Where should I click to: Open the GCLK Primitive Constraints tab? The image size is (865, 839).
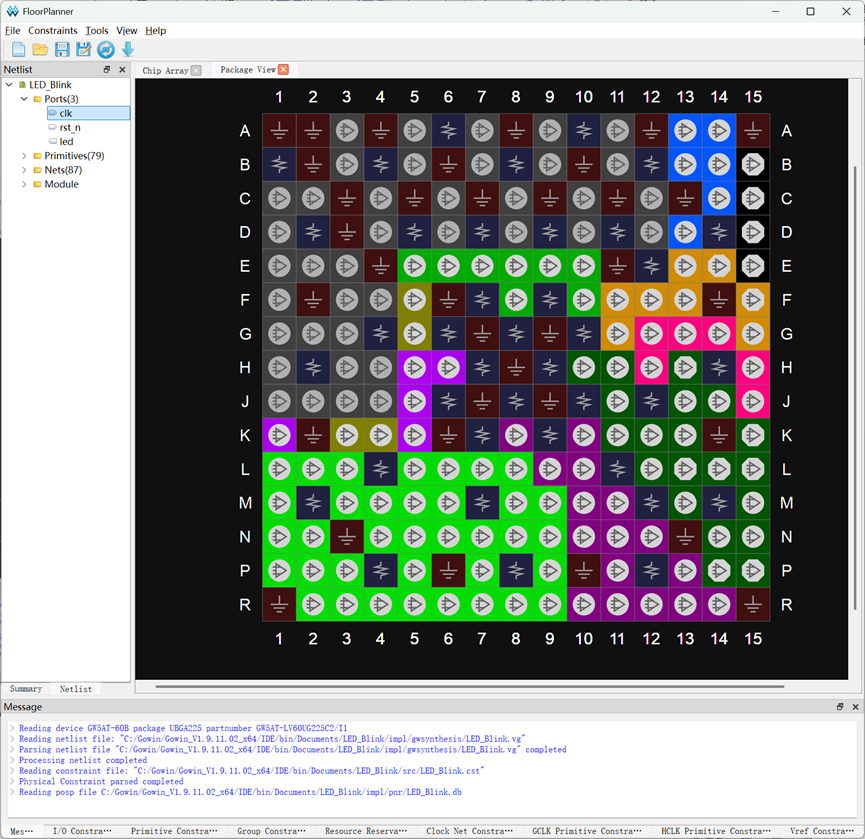coord(587,831)
